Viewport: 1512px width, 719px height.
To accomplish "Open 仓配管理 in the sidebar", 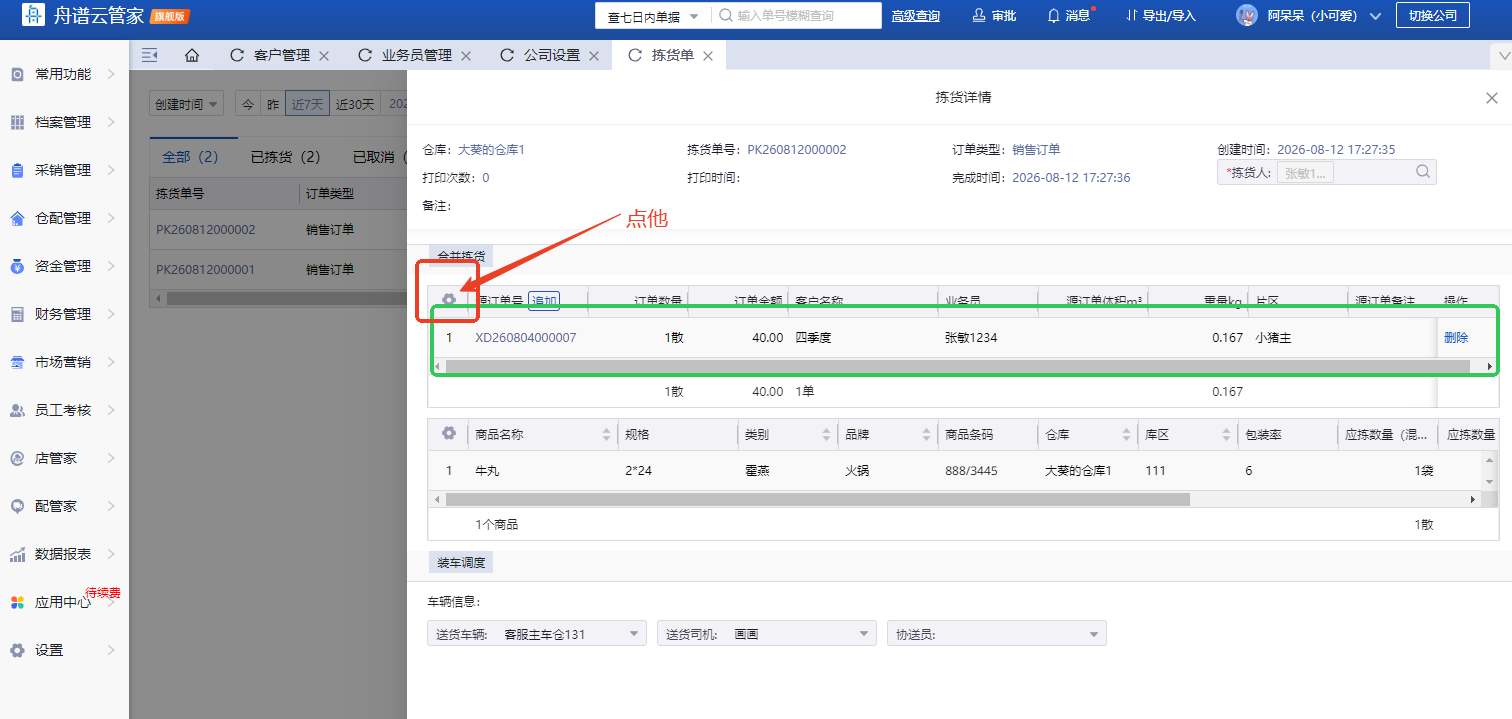I will point(64,218).
